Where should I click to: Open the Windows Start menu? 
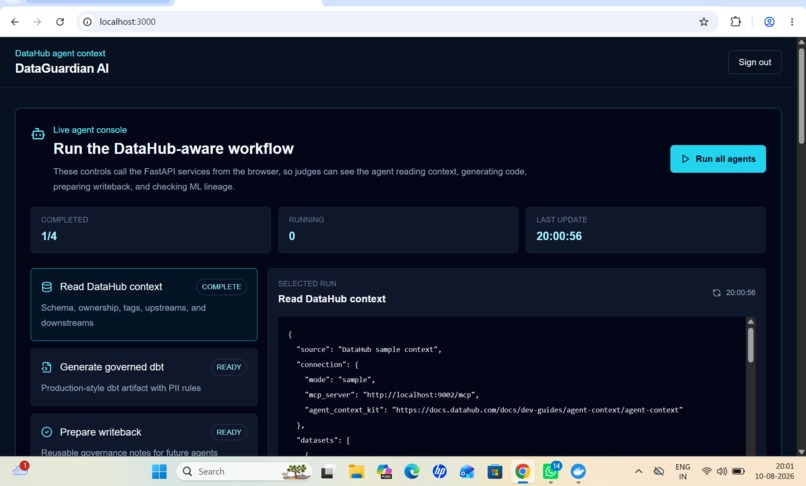click(159, 471)
